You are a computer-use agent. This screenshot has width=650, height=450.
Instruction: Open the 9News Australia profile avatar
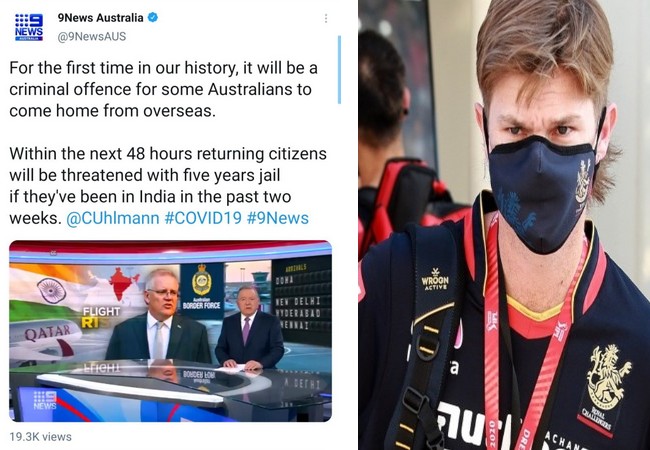coord(29,27)
